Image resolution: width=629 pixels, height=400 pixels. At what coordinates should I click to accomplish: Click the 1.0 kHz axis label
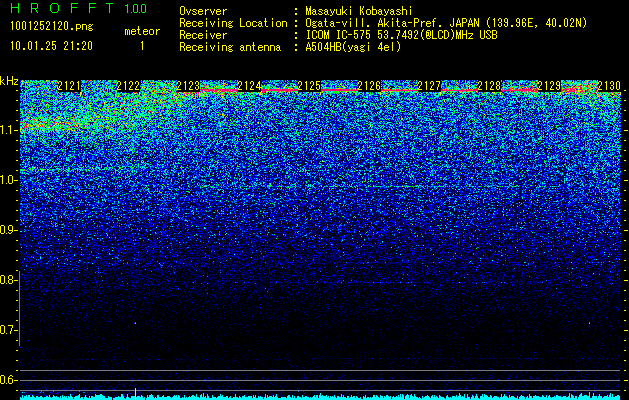tap(8, 180)
